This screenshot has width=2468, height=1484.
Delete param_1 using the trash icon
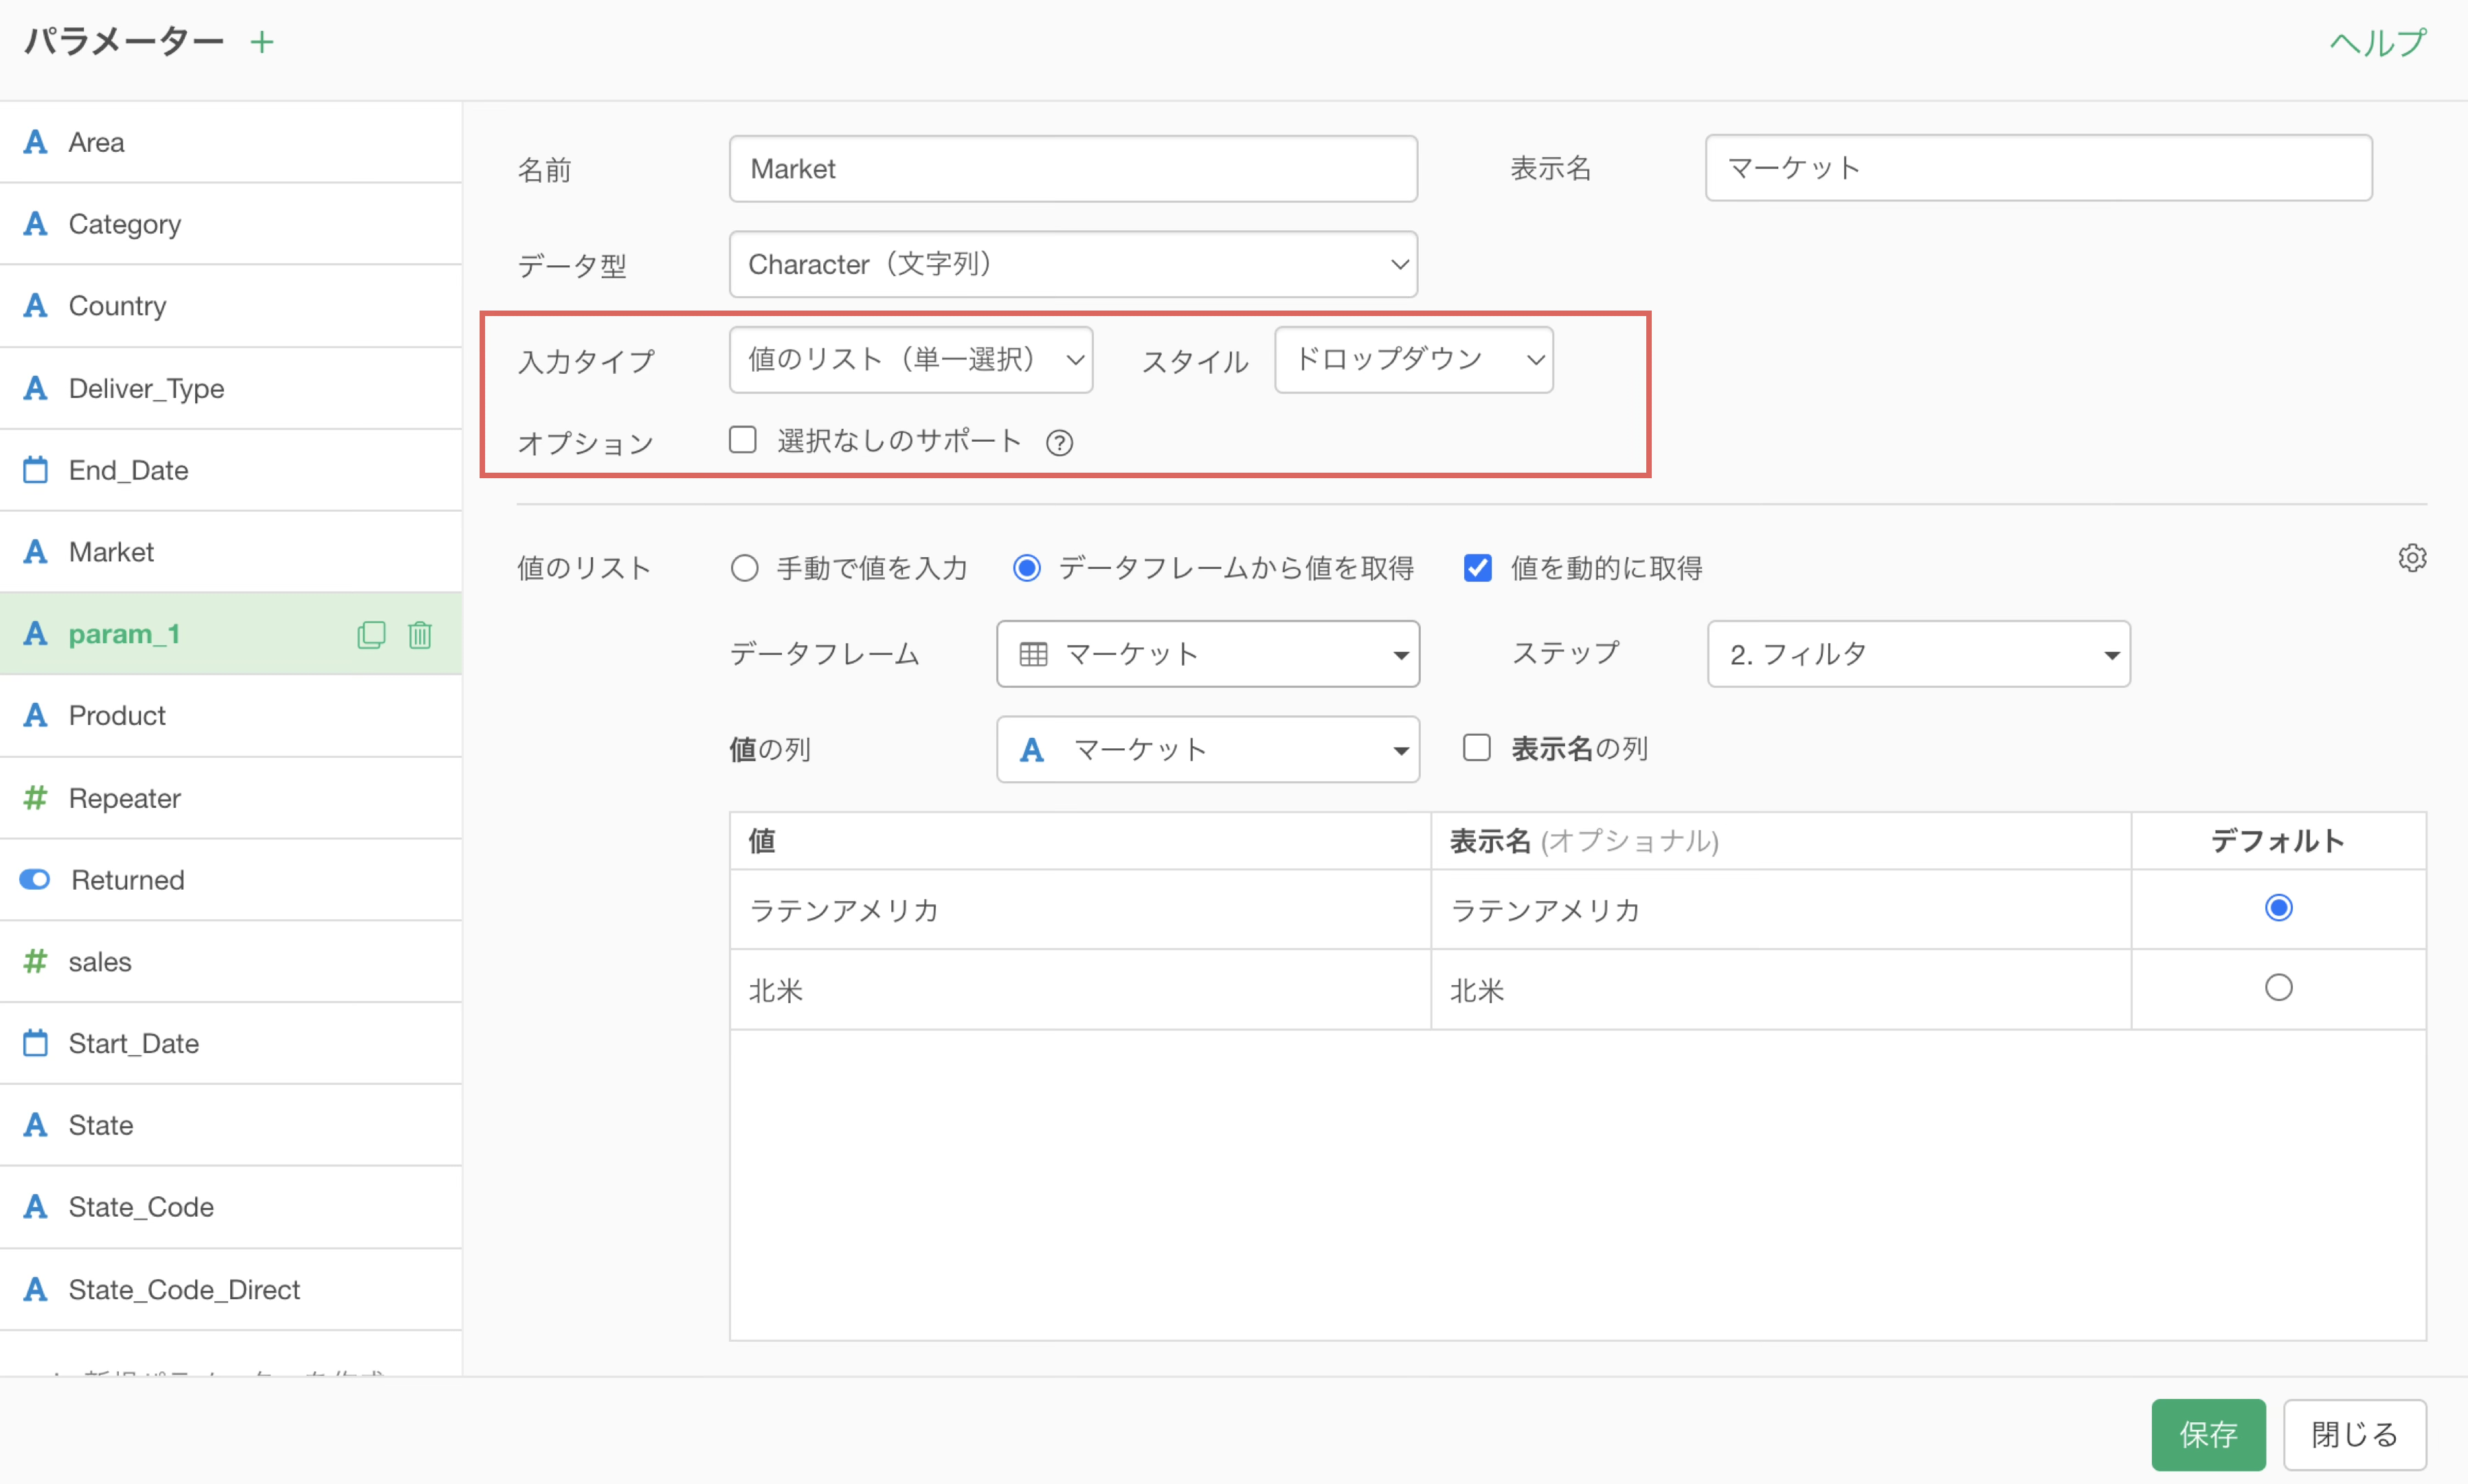[x=420, y=635]
